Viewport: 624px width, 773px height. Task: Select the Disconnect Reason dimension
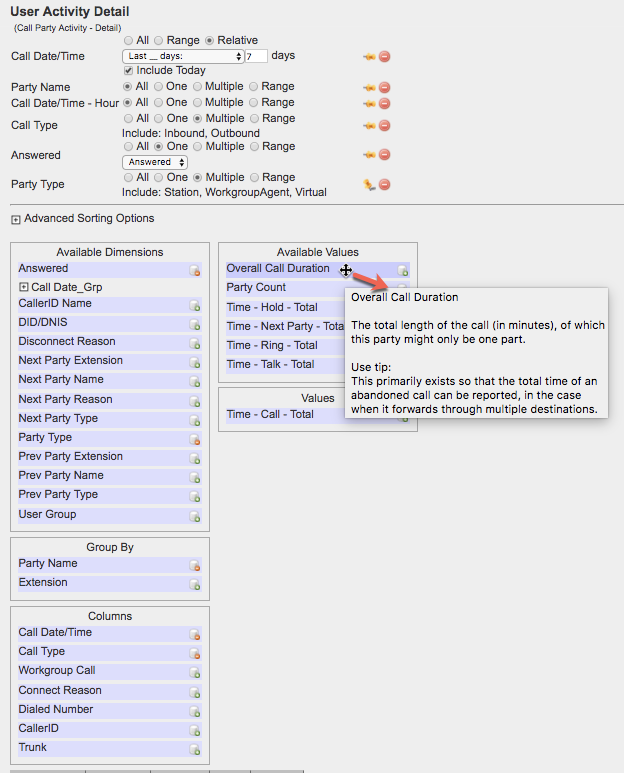[x=67, y=341]
